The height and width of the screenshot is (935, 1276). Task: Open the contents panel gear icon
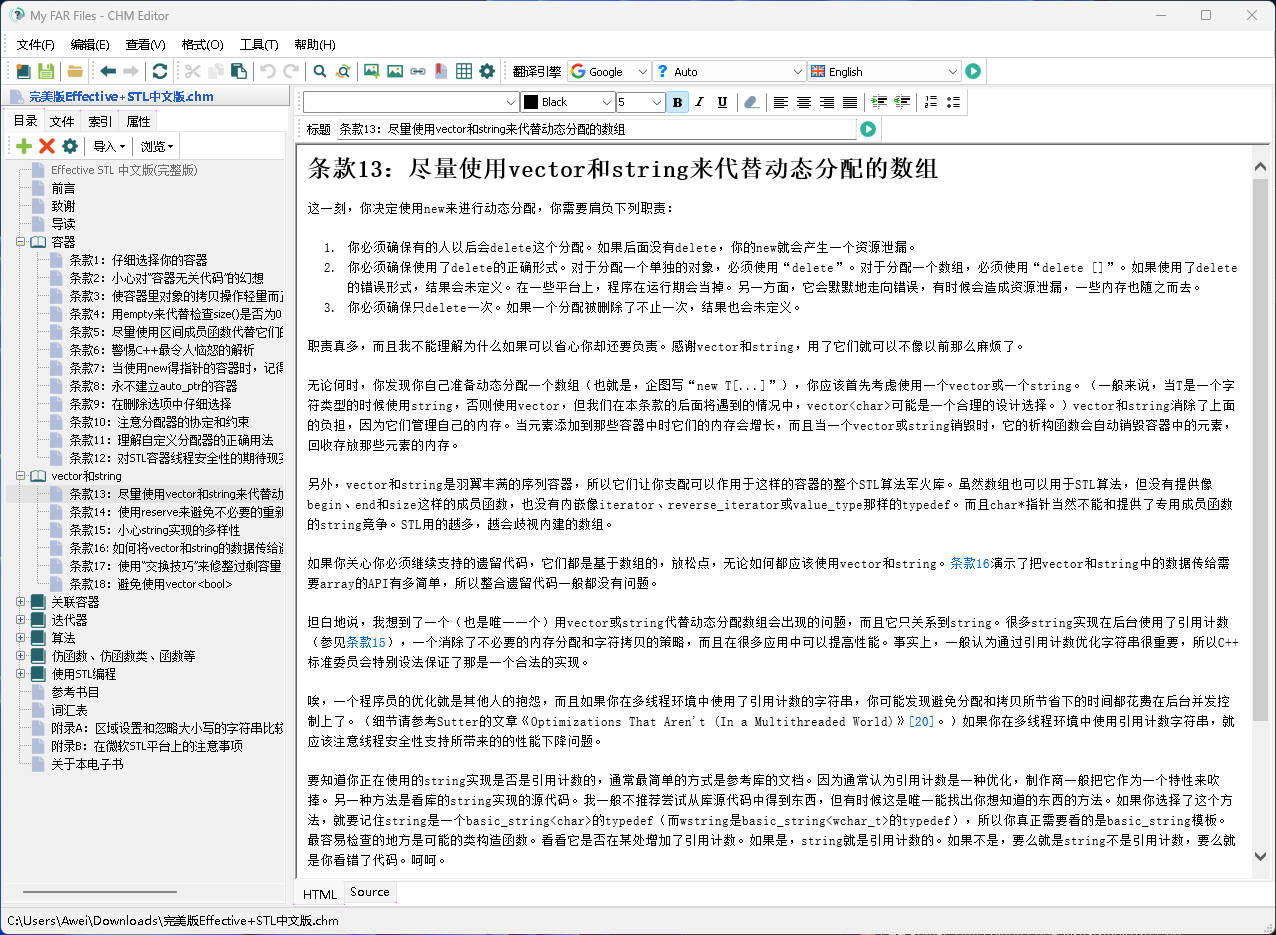[70, 146]
